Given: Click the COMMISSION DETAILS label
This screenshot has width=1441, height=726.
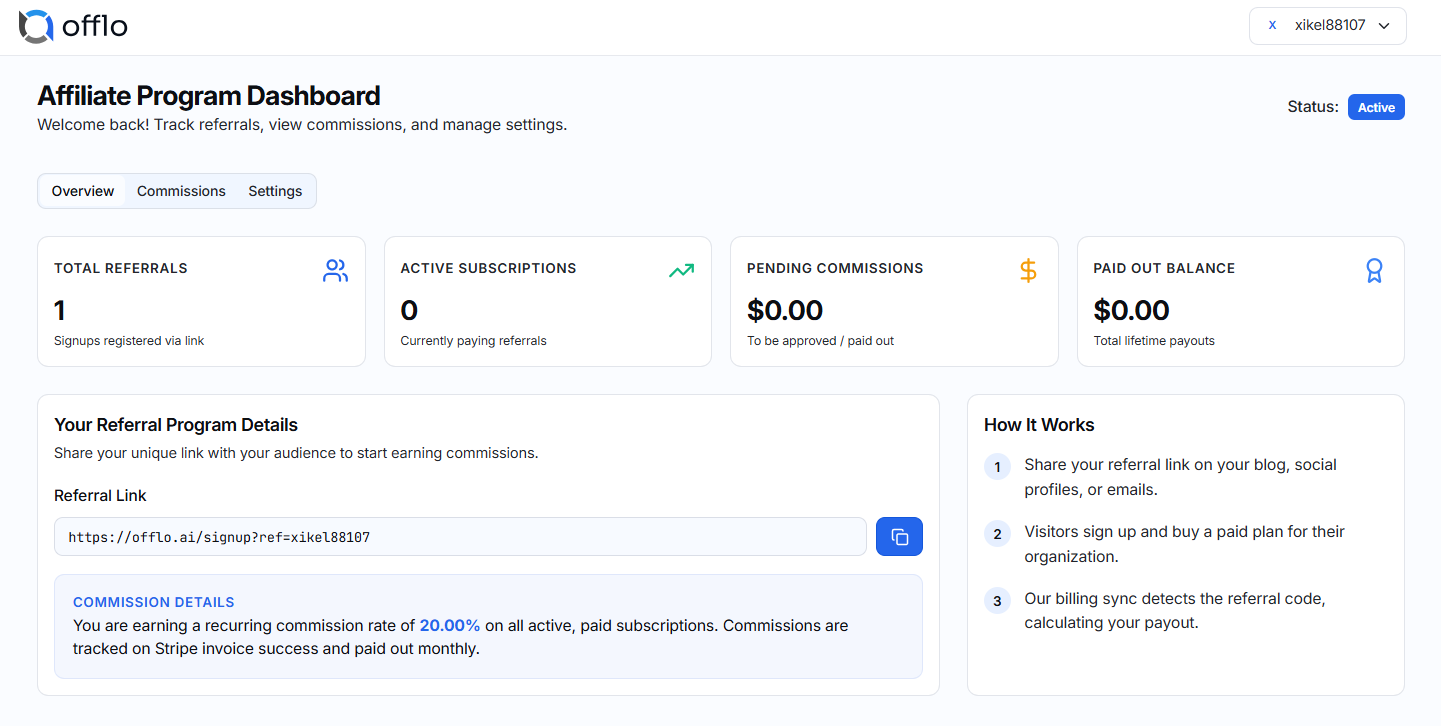Looking at the screenshot, I should [x=154, y=602].
